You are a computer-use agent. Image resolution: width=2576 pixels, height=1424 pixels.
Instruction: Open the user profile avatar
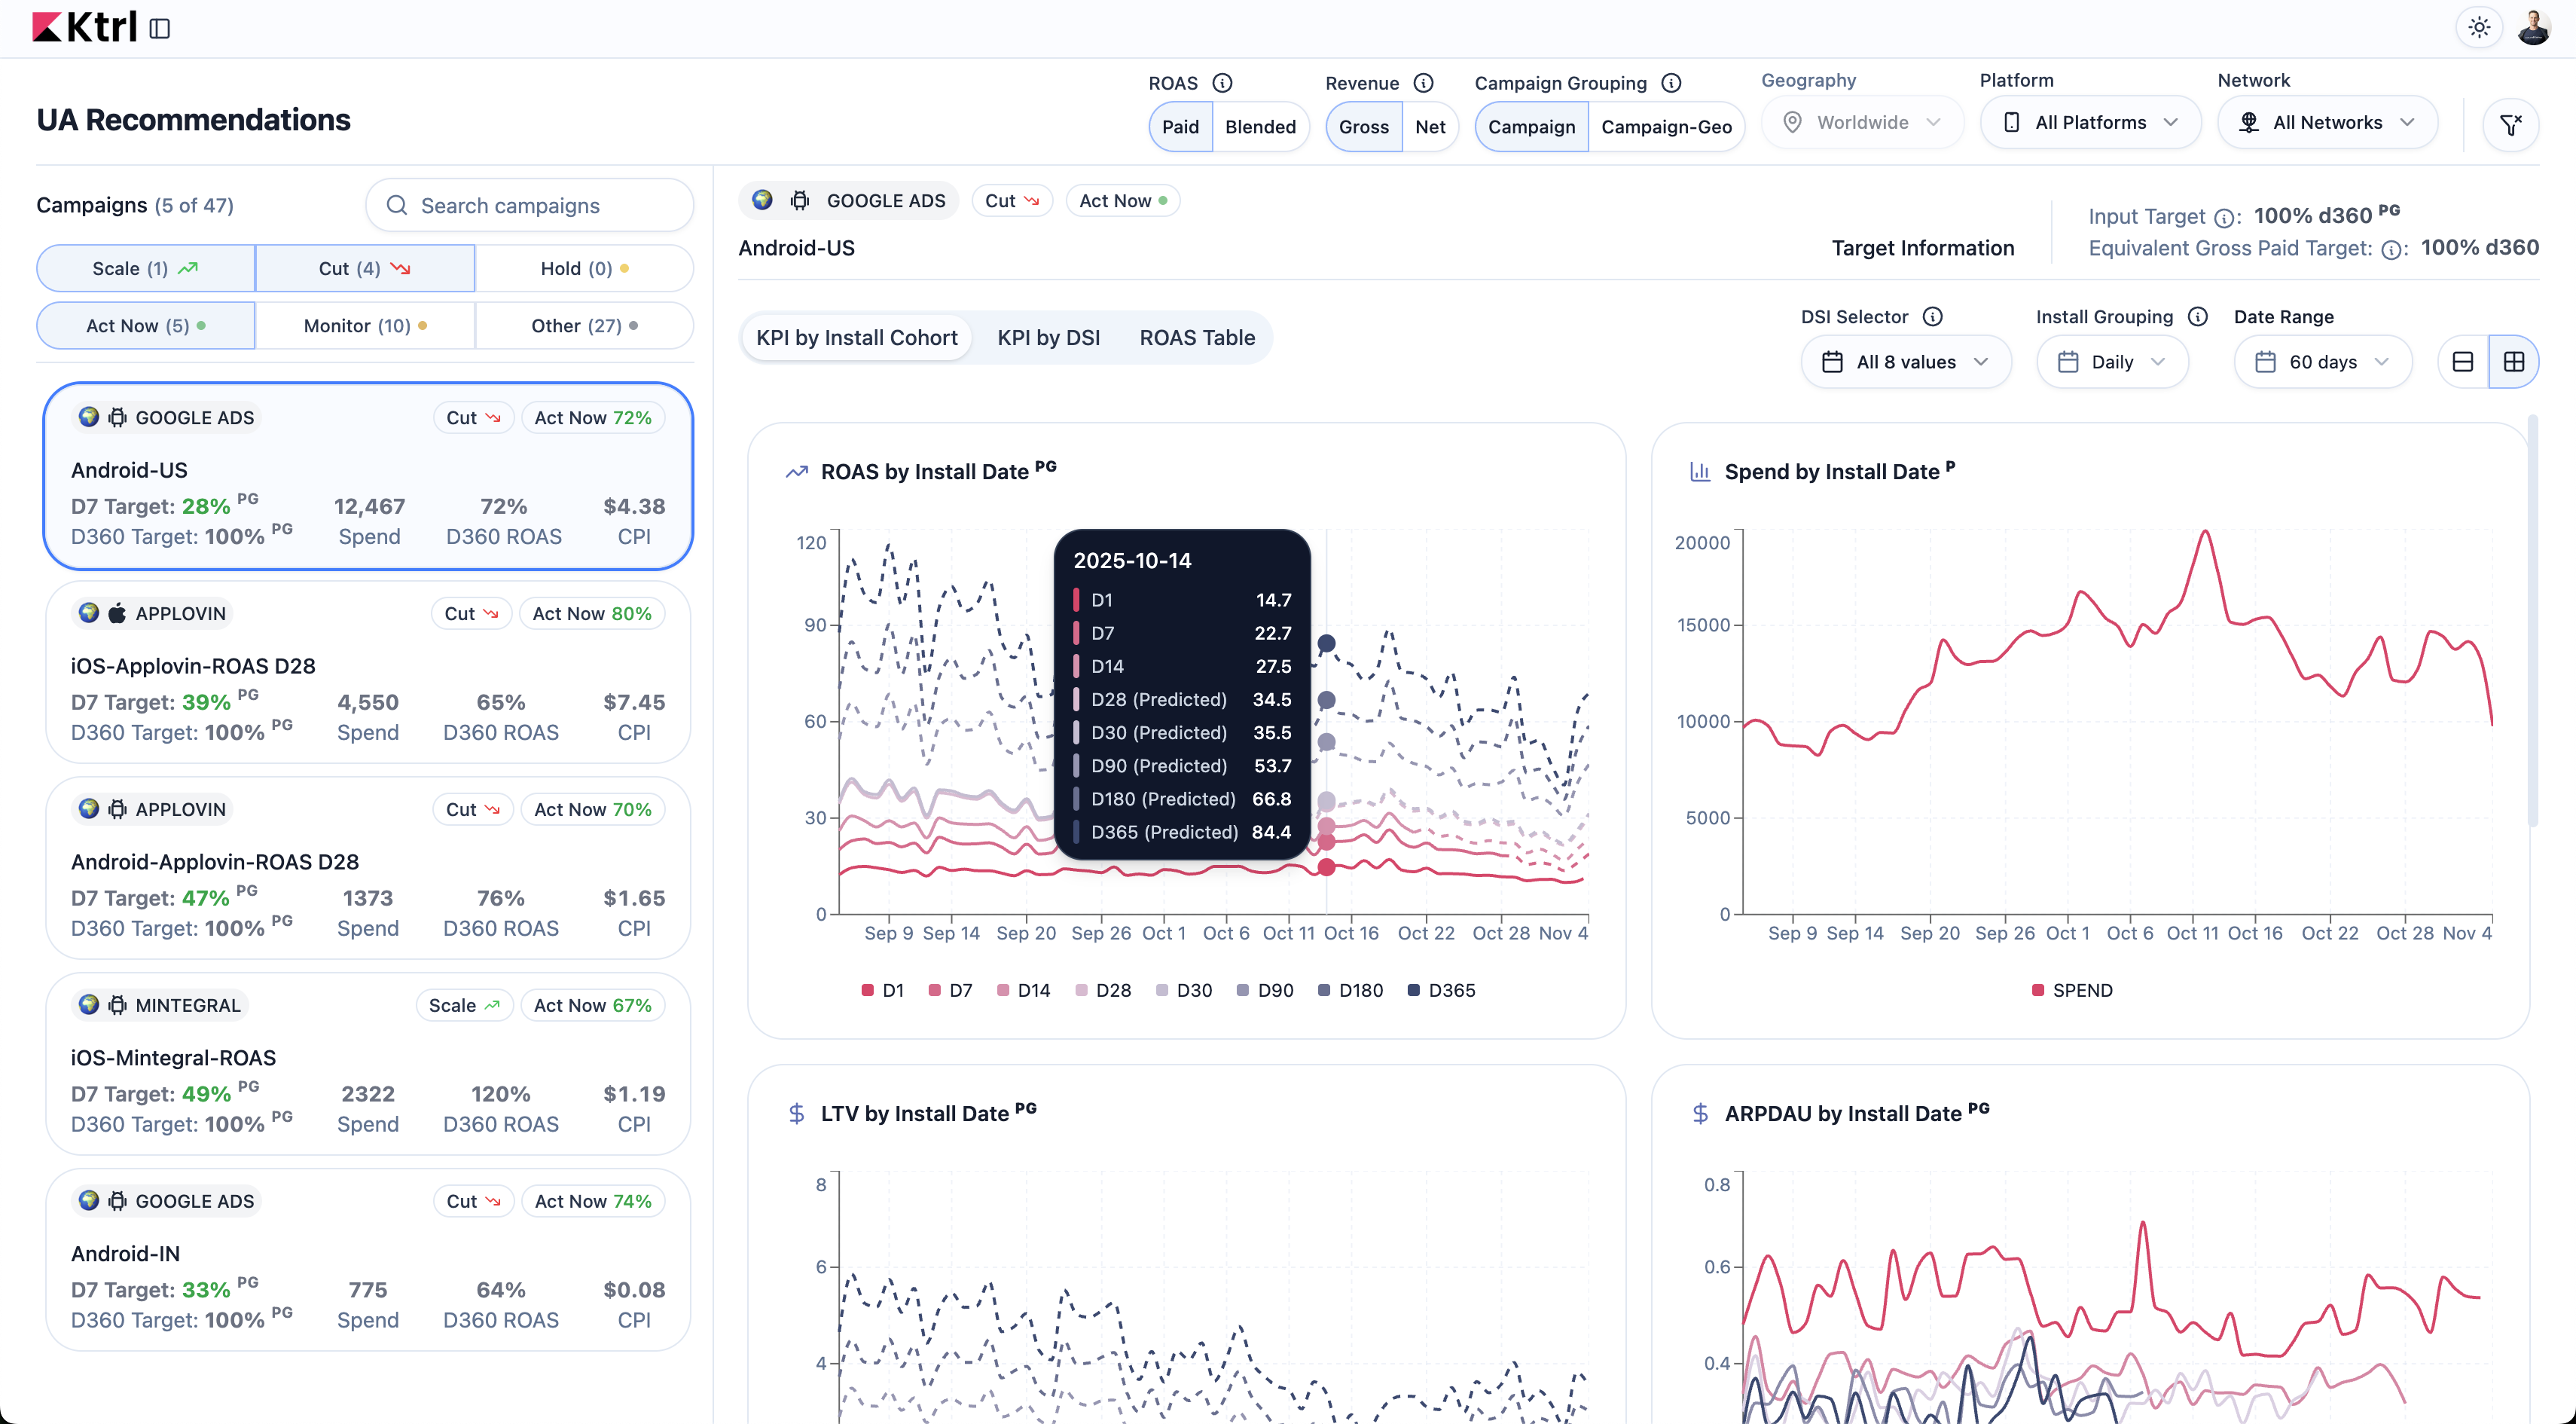point(2533,28)
